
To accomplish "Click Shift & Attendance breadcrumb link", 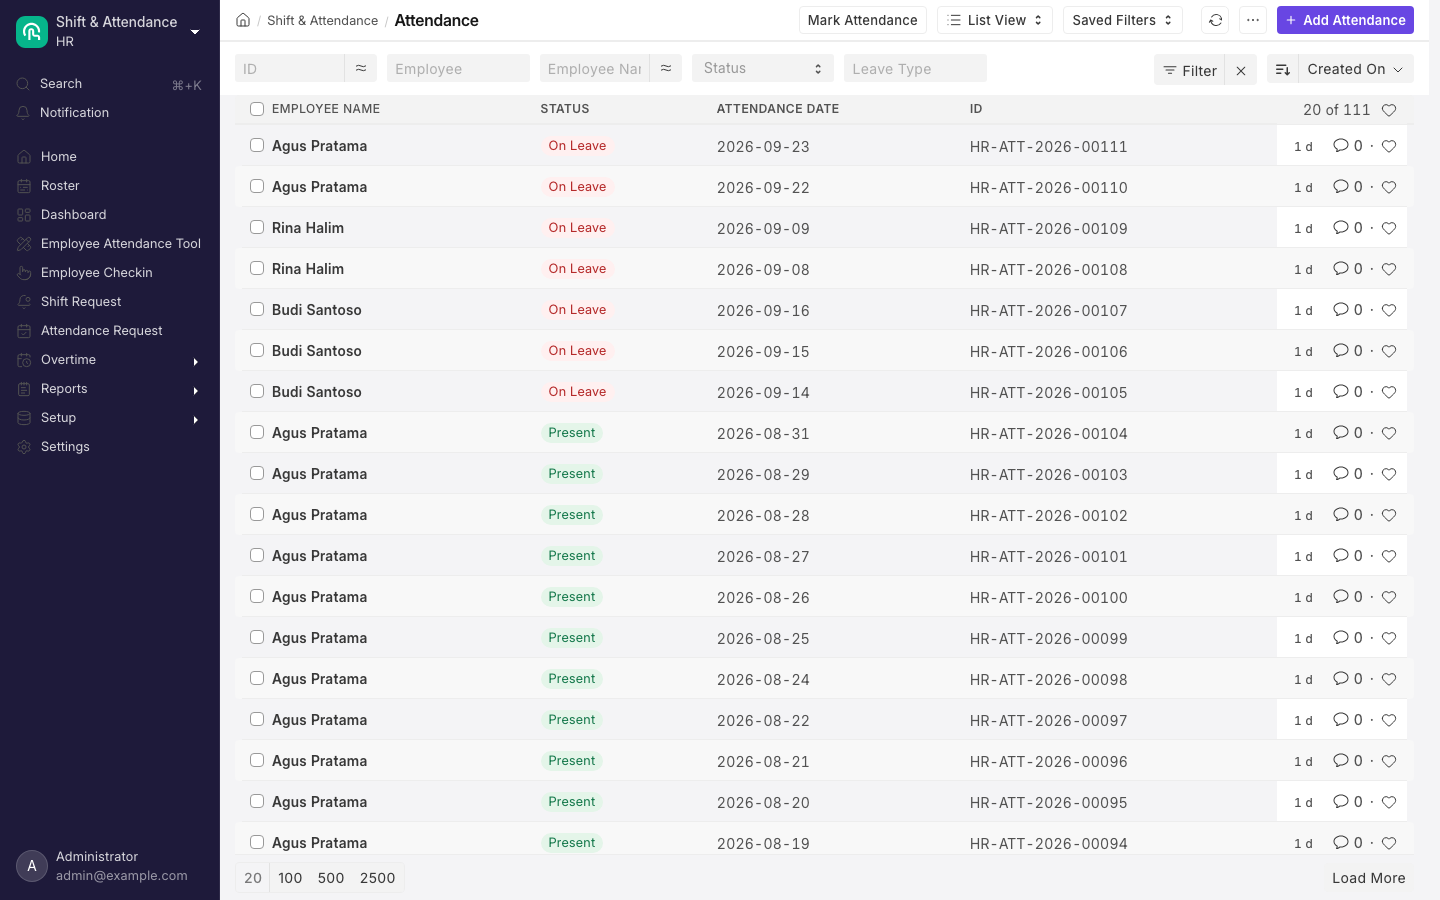I will (x=322, y=20).
